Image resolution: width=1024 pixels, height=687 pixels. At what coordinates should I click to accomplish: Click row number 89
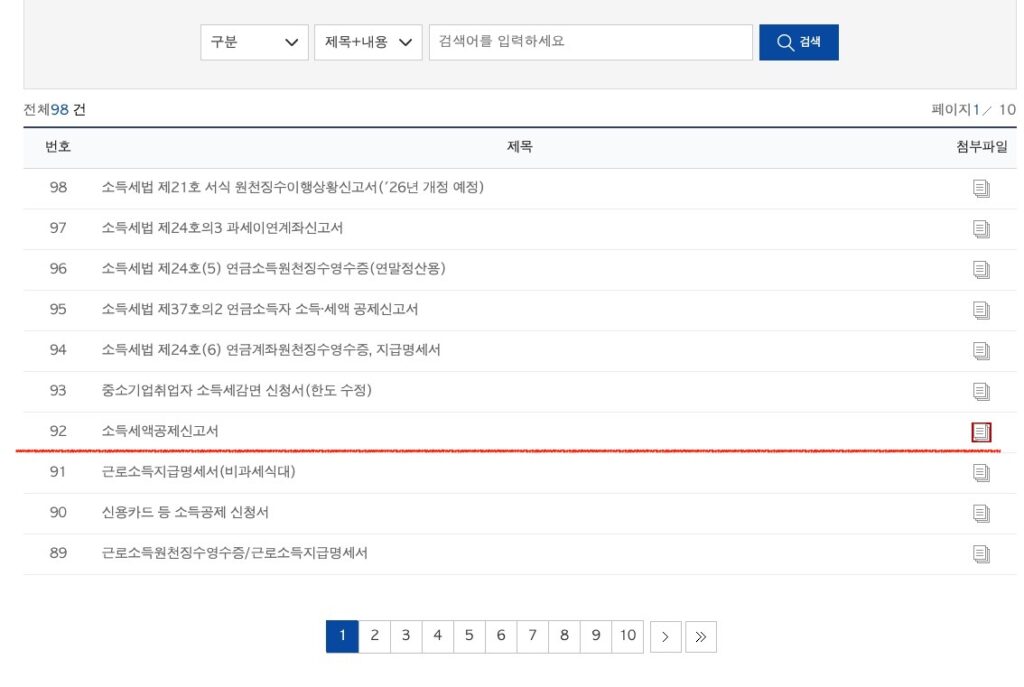tap(58, 553)
